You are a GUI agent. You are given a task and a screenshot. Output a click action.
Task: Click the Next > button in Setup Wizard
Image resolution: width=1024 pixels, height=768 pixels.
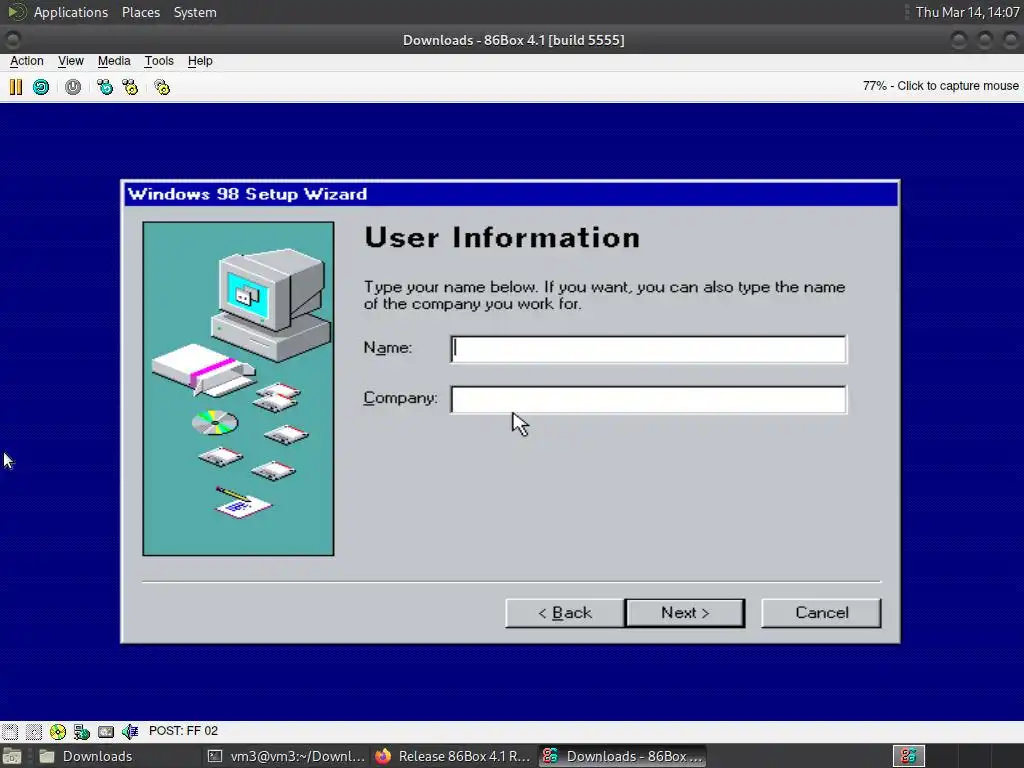[684, 613]
